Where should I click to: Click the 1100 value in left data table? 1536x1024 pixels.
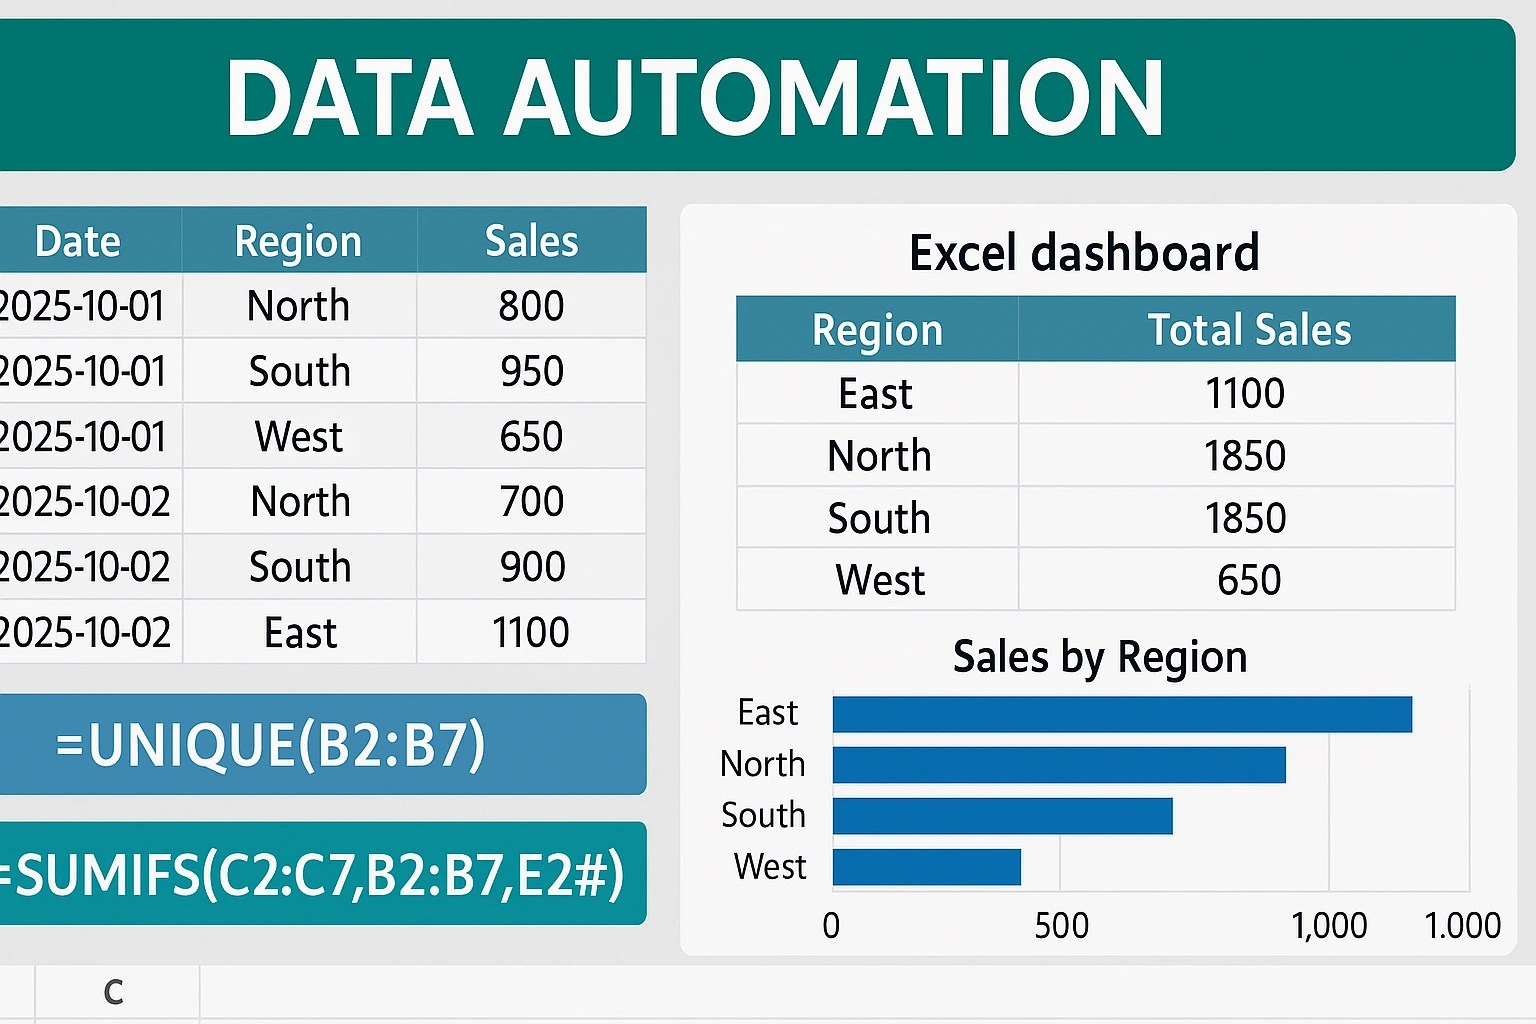pyautogui.click(x=532, y=632)
